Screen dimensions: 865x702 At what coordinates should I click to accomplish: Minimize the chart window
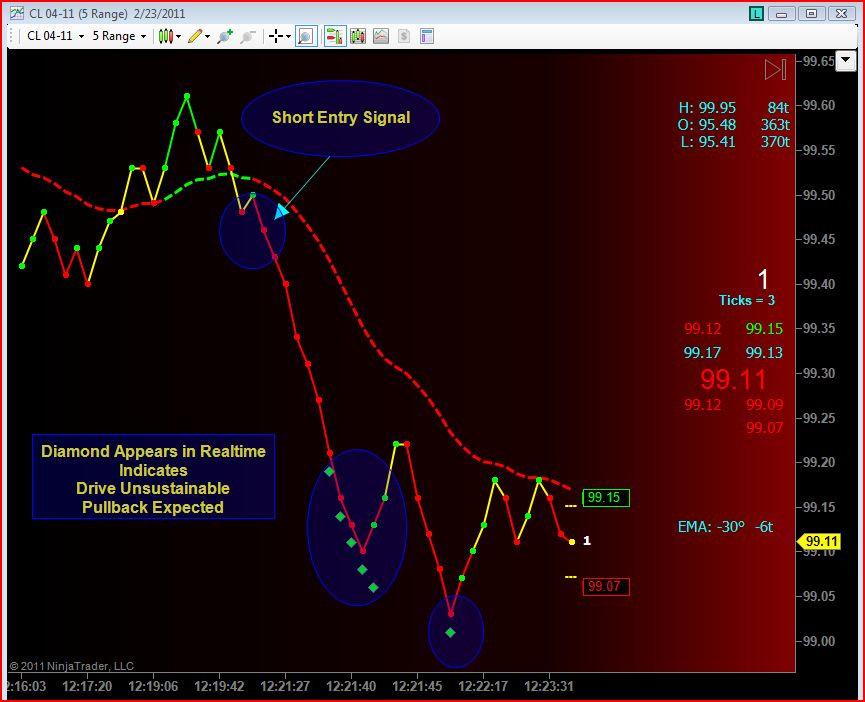click(781, 13)
